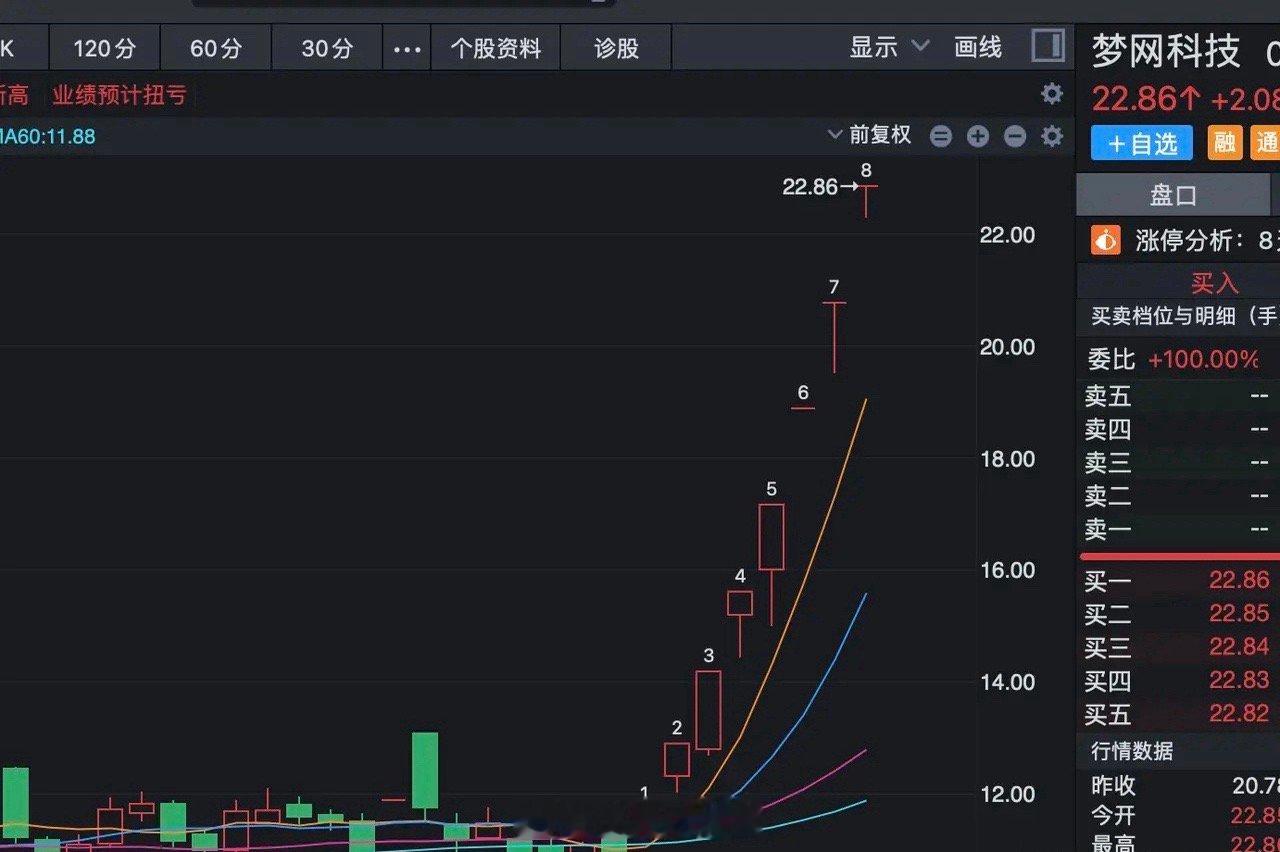
Task: Toggle the side panel layout icon
Action: pos(1048,46)
